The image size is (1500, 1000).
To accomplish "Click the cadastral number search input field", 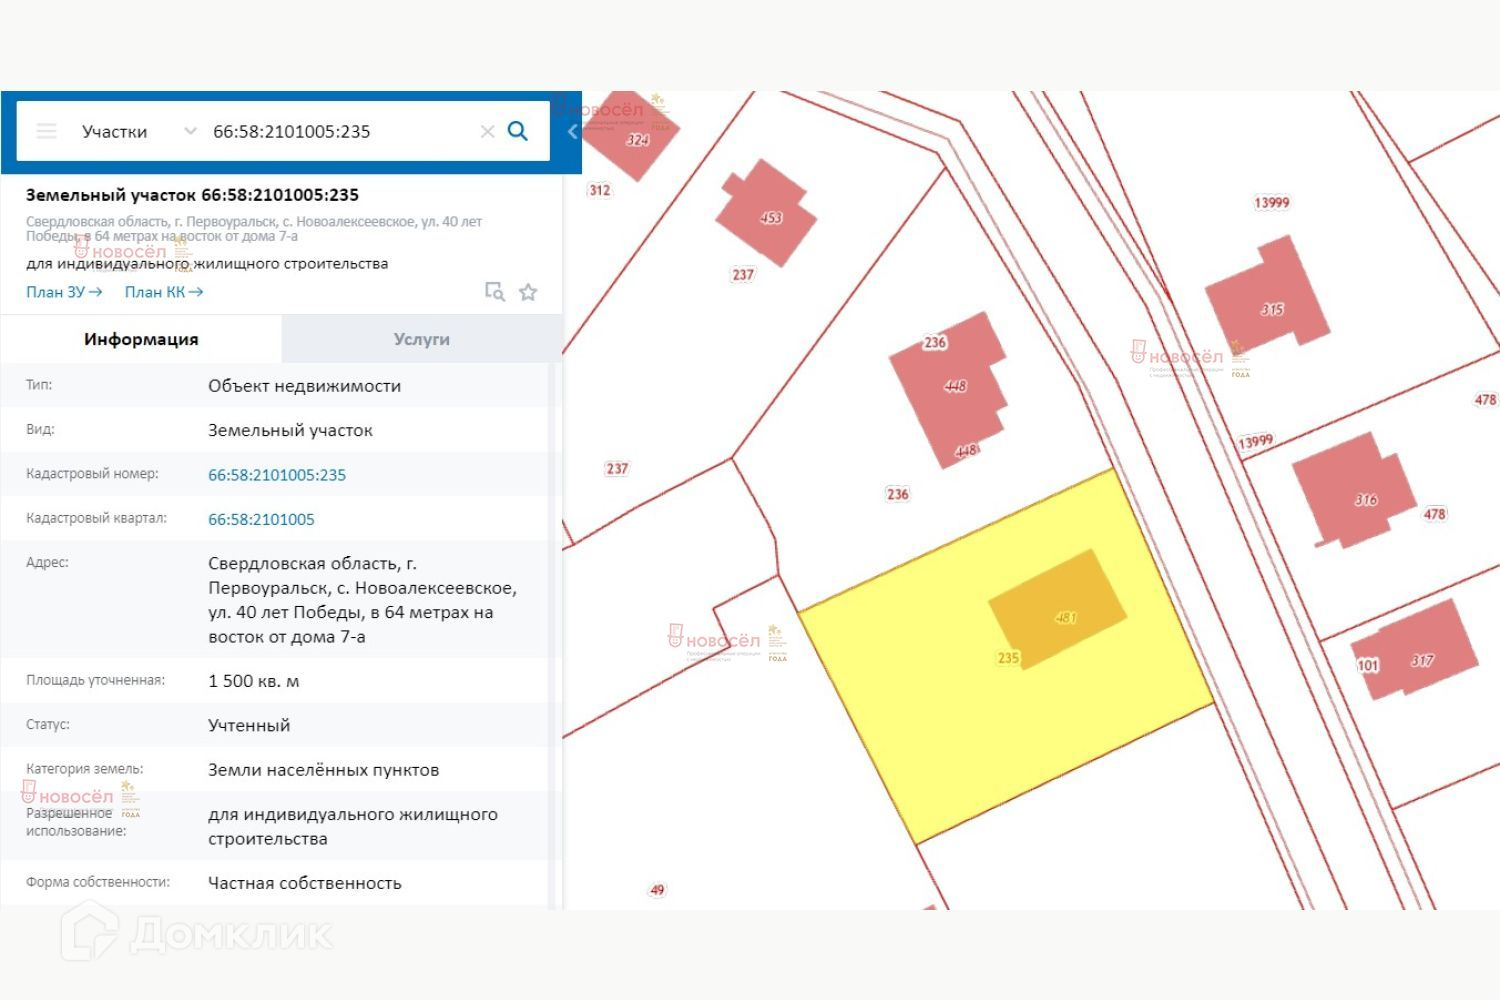I will (340, 131).
